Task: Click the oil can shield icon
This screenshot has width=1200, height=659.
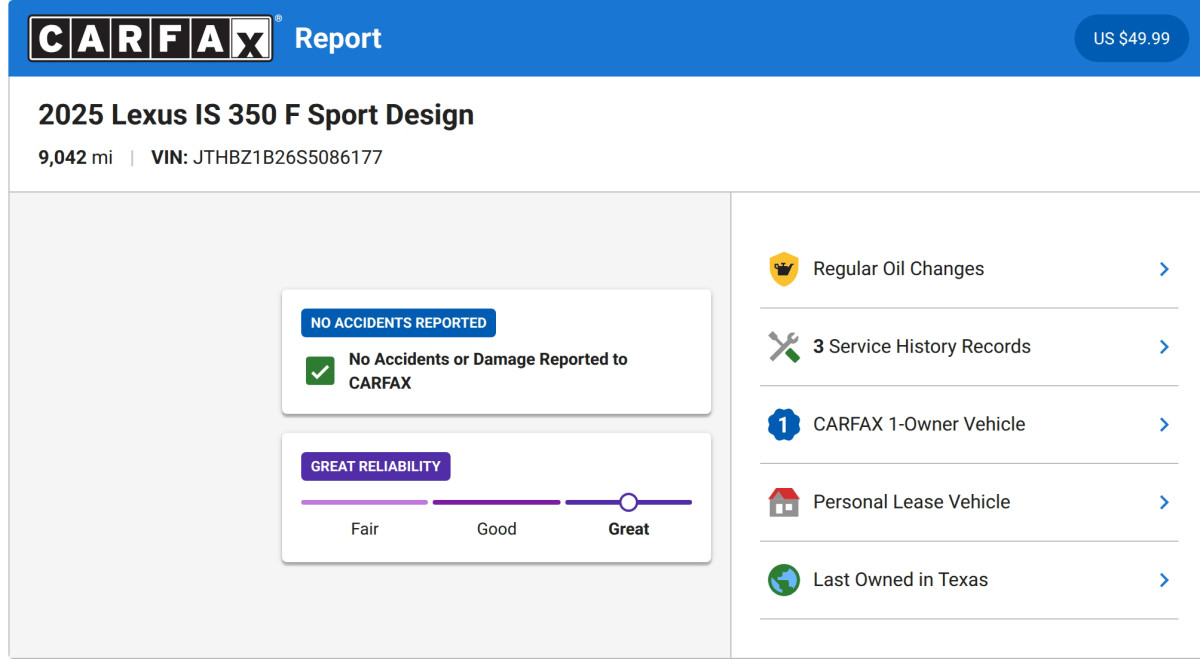Action: pyautogui.click(x=784, y=269)
